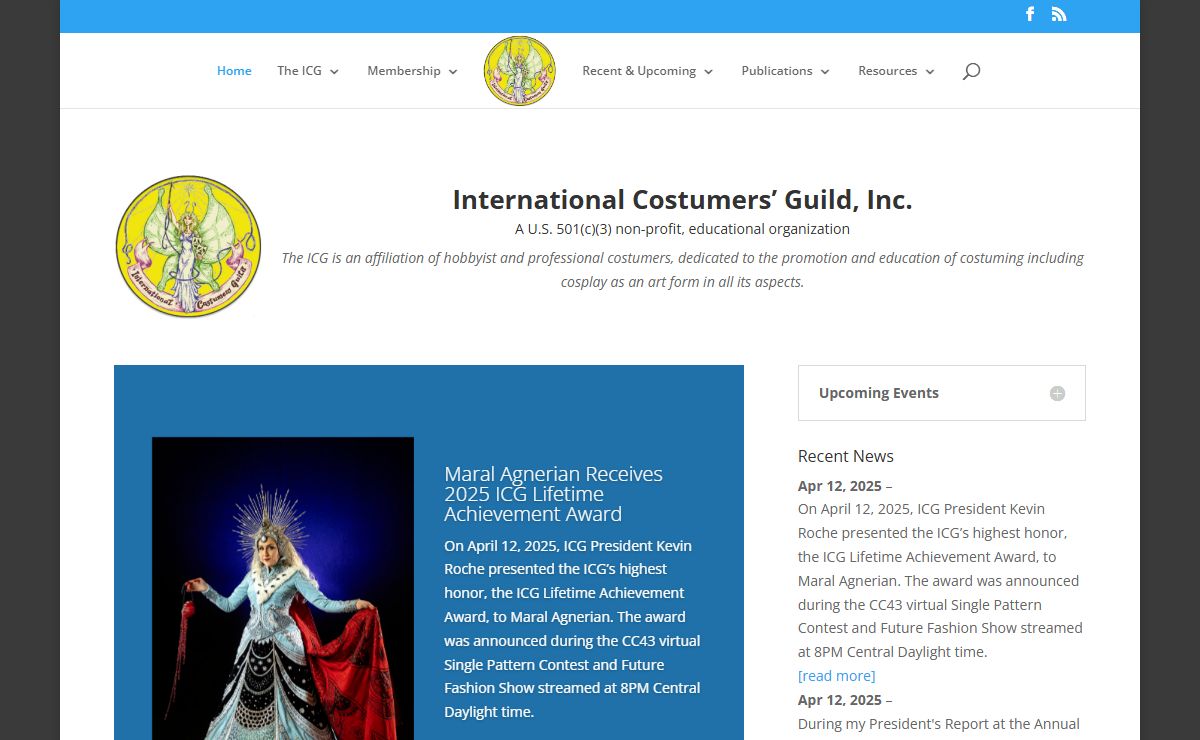Click the Maral Agnerian costume photo
The height and width of the screenshot is (740, 1200).
click(x=283, y=588)
